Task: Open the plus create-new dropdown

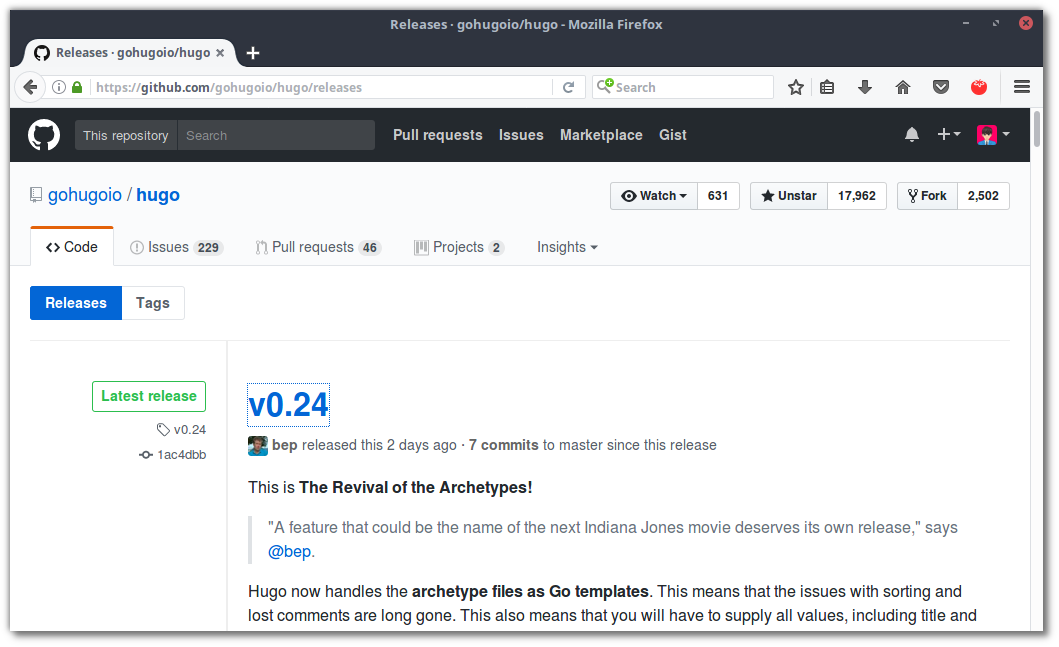Action: (x=948, y=134)
